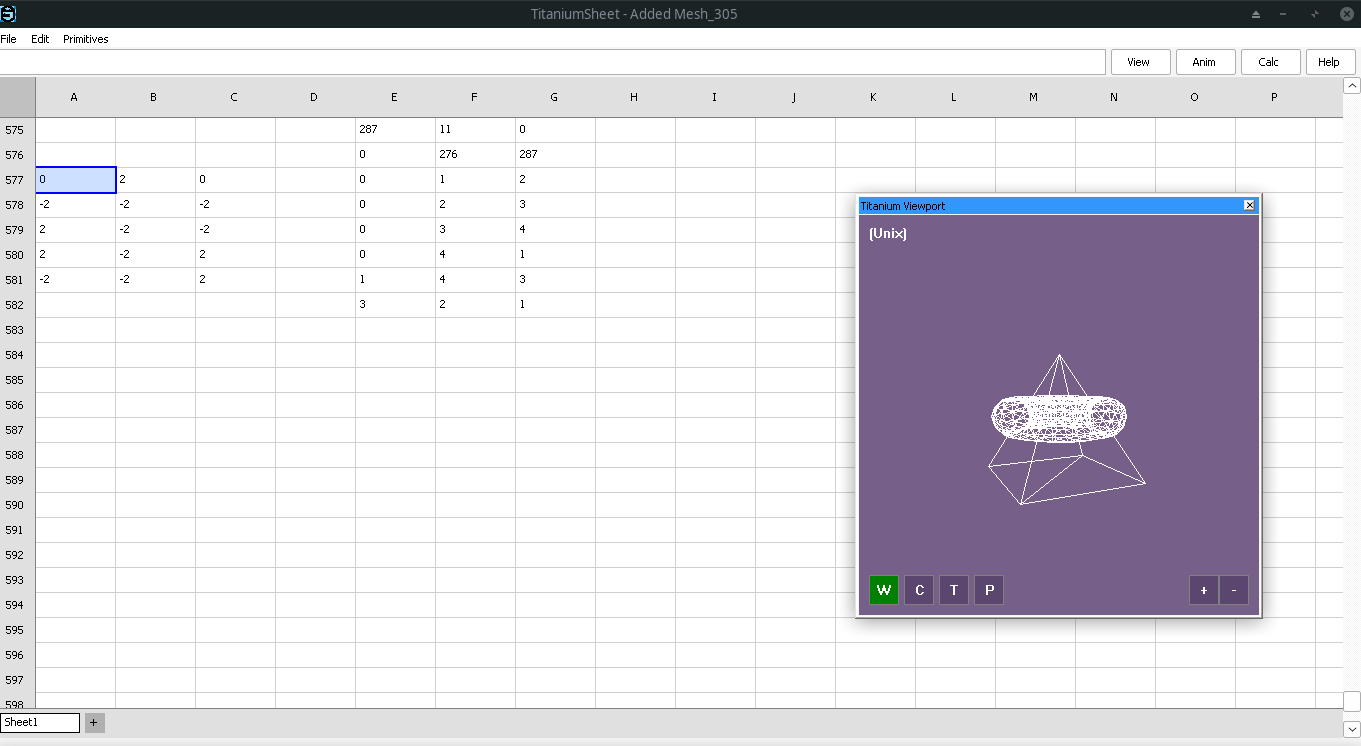Select column E header
Image resolution: width=1361 pixels, height=746 pixels.
point(395,97)
